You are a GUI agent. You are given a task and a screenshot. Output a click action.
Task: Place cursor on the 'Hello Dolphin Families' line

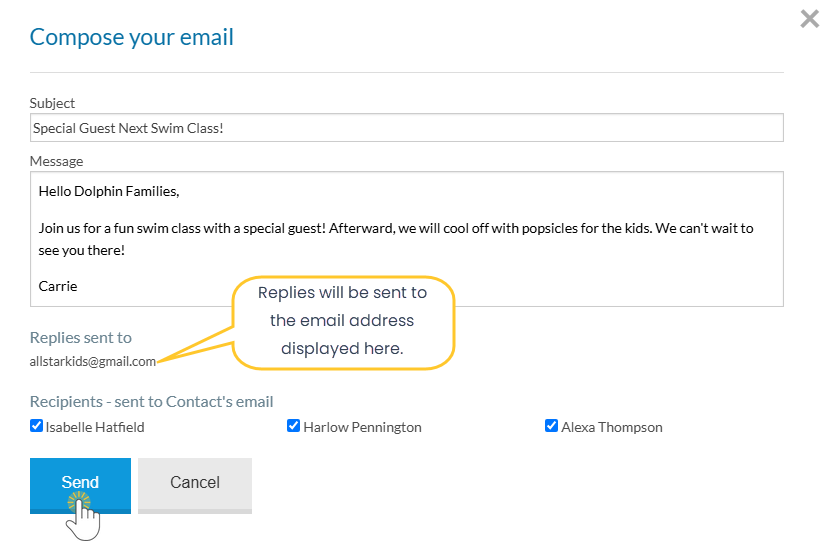point(108,191)
